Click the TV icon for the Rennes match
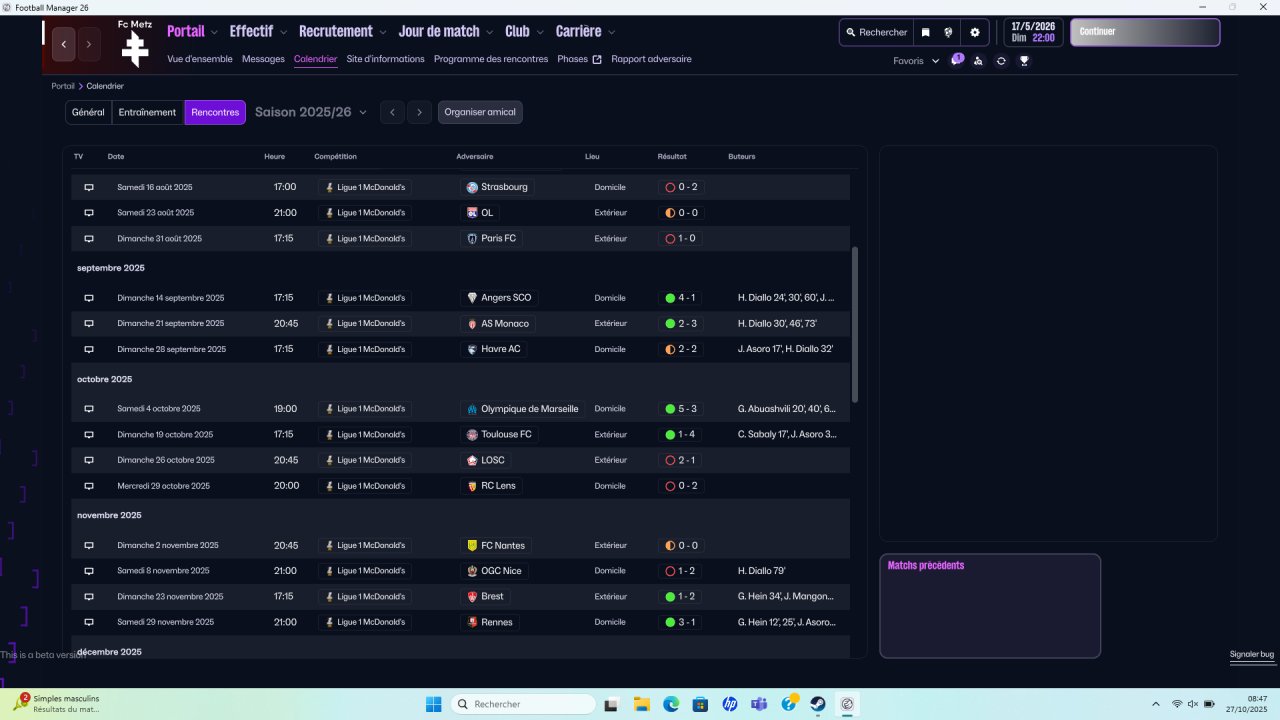Viewport: 1280px width, 720px height. [x=88, y=622]
